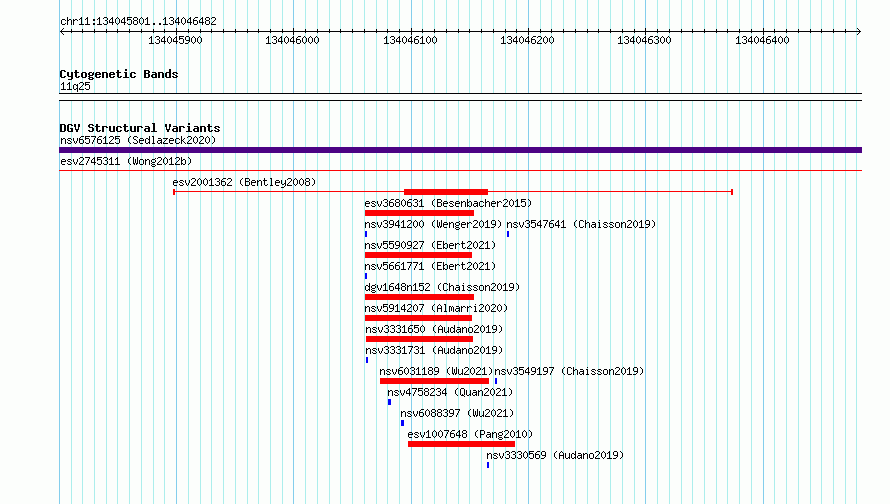This screenshot has height=504, width=890.
Task: Open nsv5914207 (Almarri2020) label
Action: 436,308
